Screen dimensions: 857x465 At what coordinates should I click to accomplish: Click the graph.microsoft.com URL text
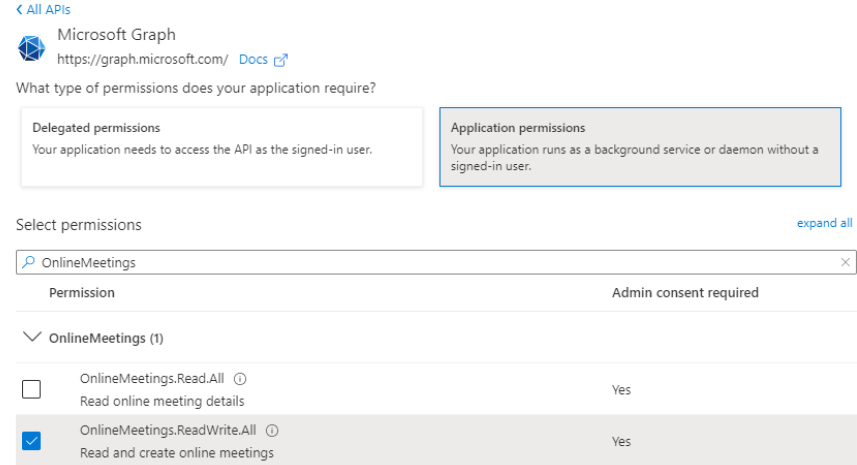tap(143, 59)
